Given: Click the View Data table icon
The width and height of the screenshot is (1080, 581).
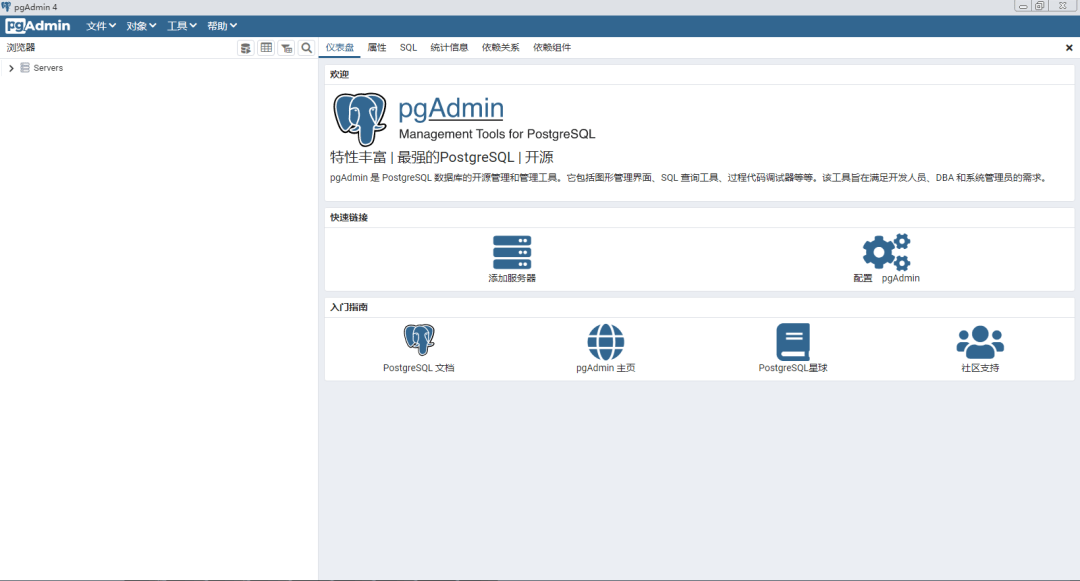Looking at the screenshot, I should pos(266,47).
